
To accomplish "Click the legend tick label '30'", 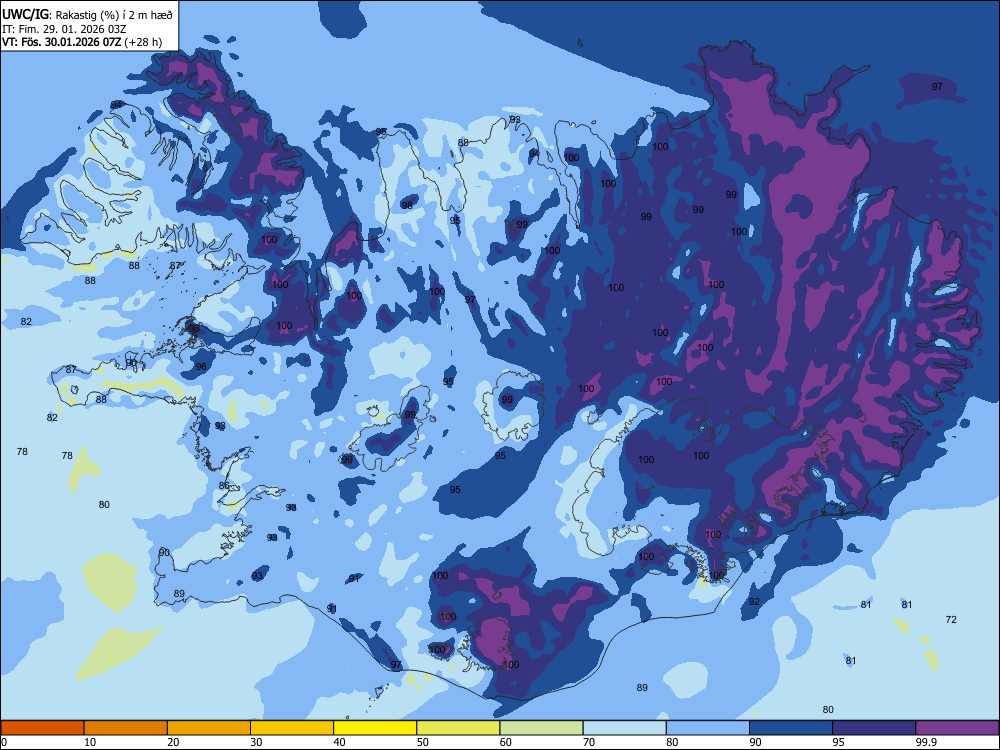I will [x=256, y=742].
